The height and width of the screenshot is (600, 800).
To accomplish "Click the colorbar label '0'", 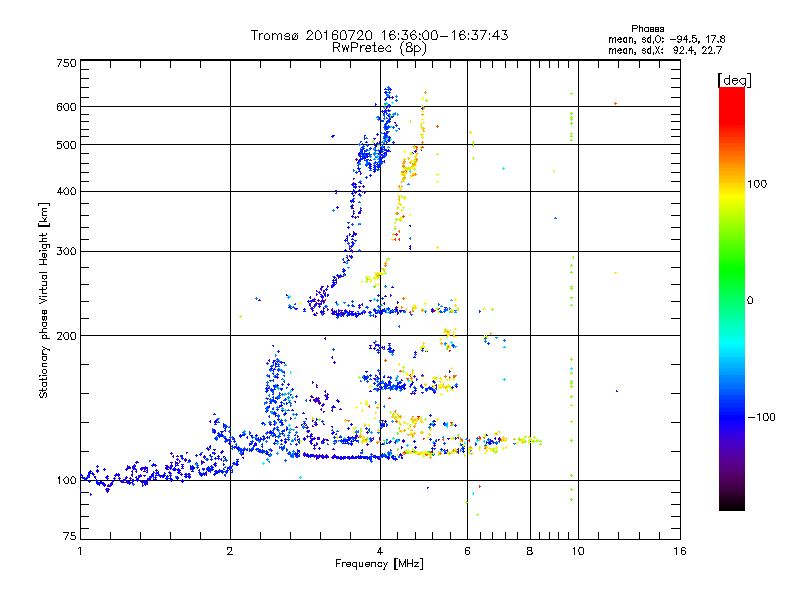I will pyautogui.click(x=749, y=300).
